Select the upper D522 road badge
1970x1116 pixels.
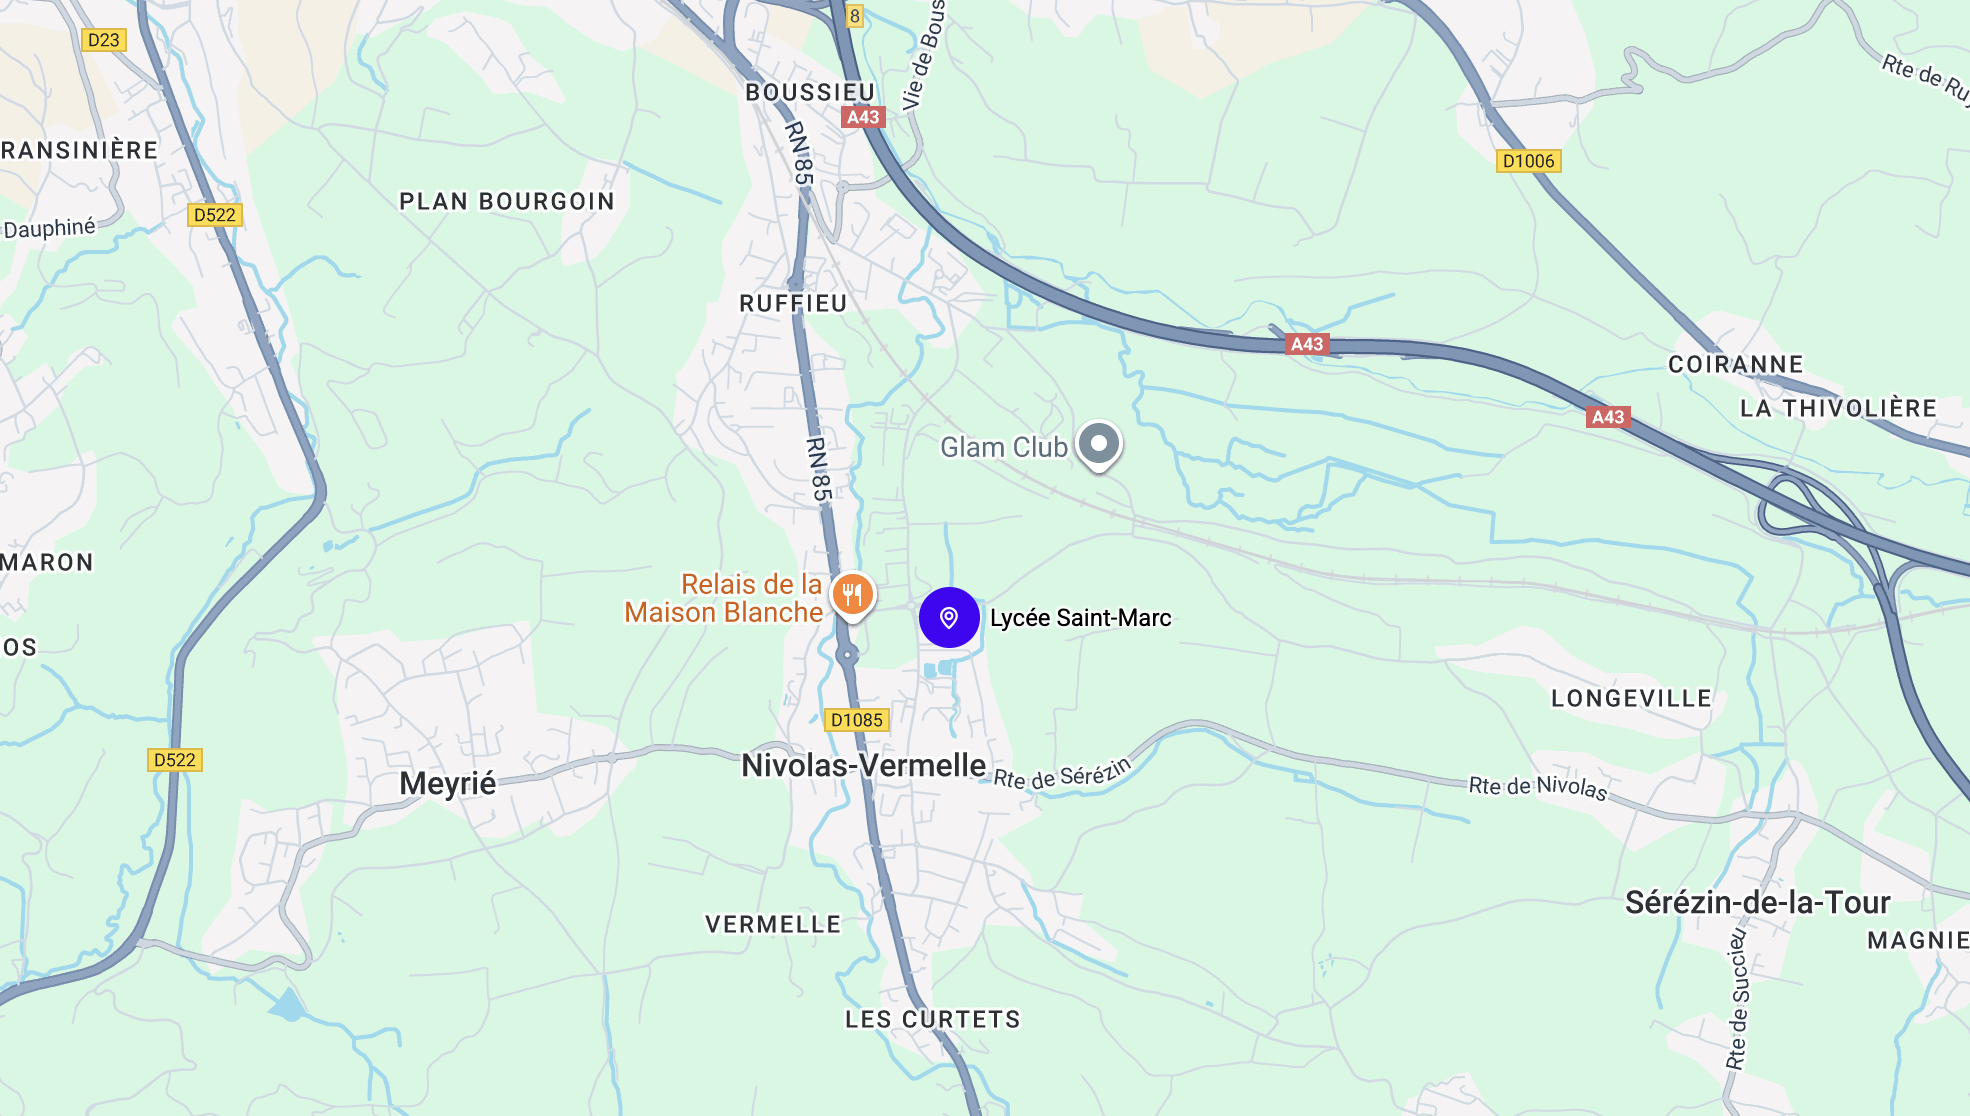click(x=215, y=215)
